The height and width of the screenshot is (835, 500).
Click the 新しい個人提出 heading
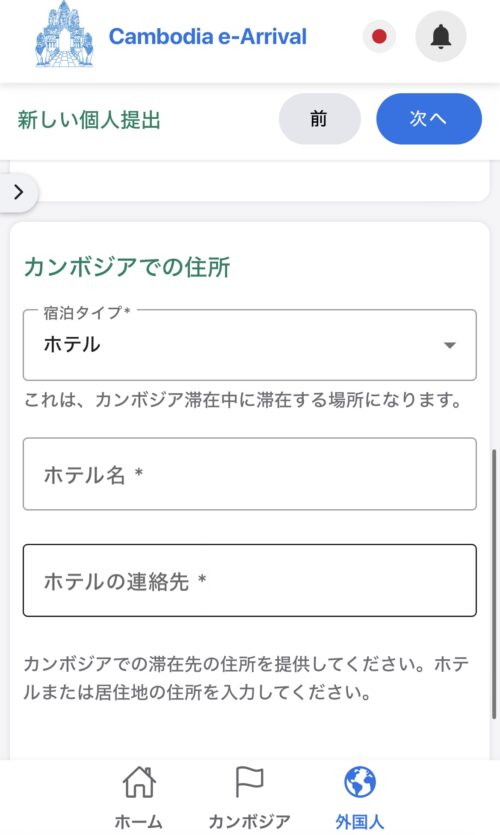coord(89,120)
